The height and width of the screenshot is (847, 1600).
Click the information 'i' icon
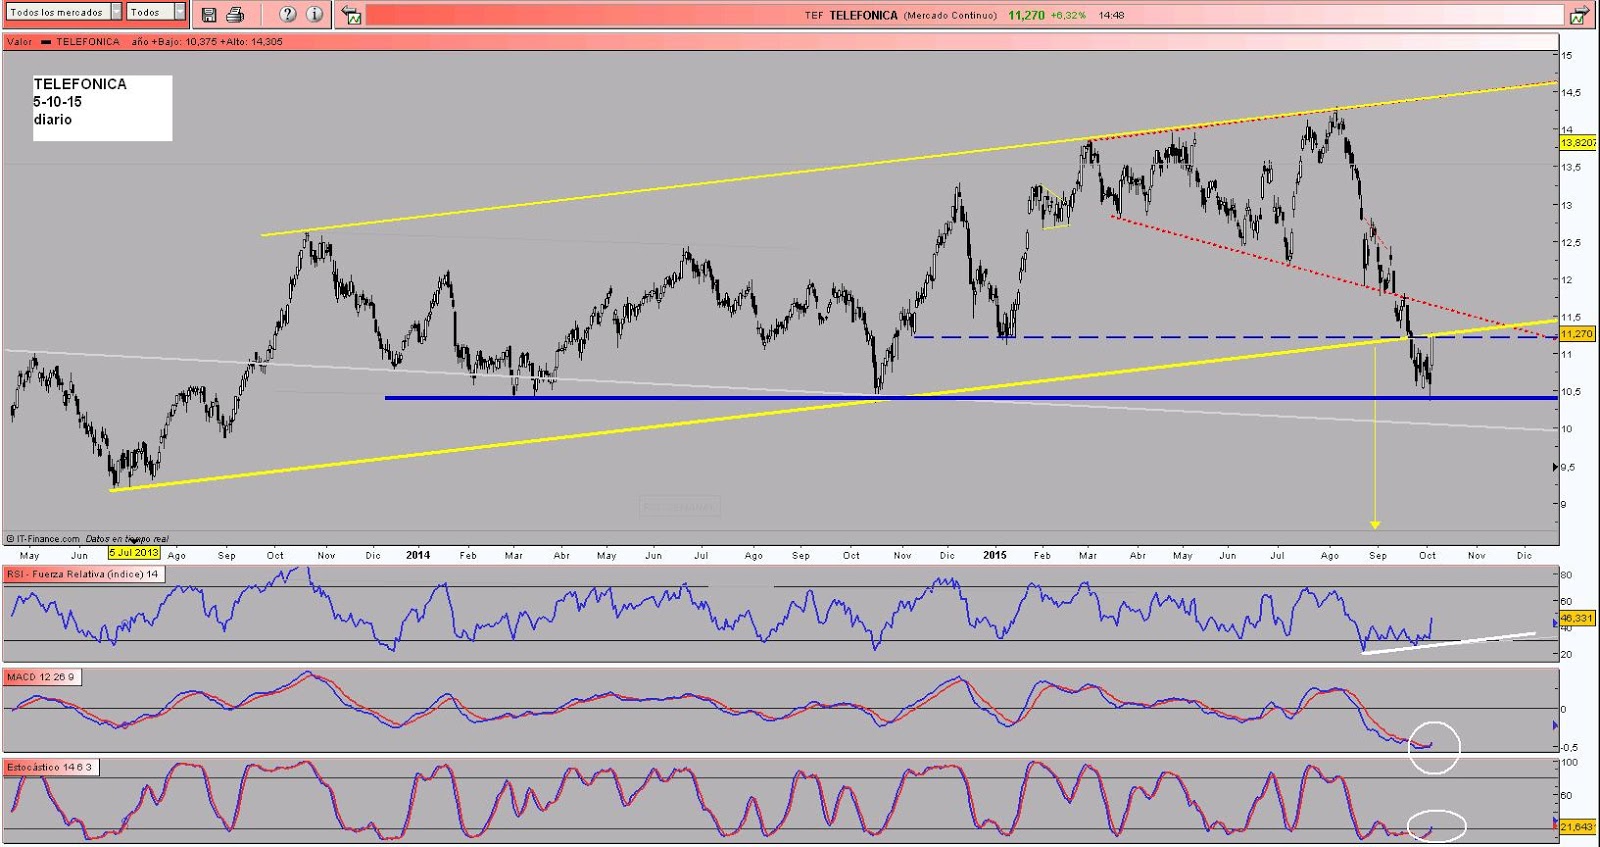pyautogui.click(x=314, y=14)
